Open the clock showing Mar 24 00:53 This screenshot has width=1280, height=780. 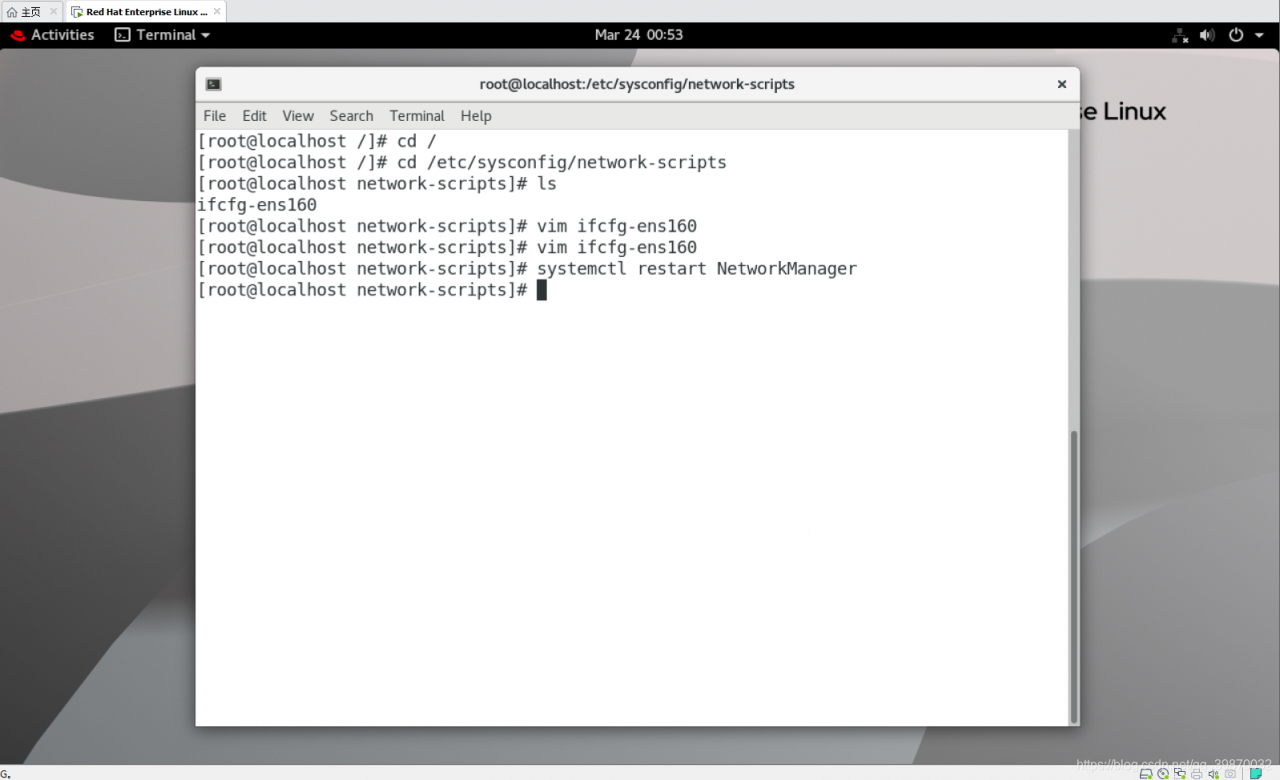coord(638,34)
